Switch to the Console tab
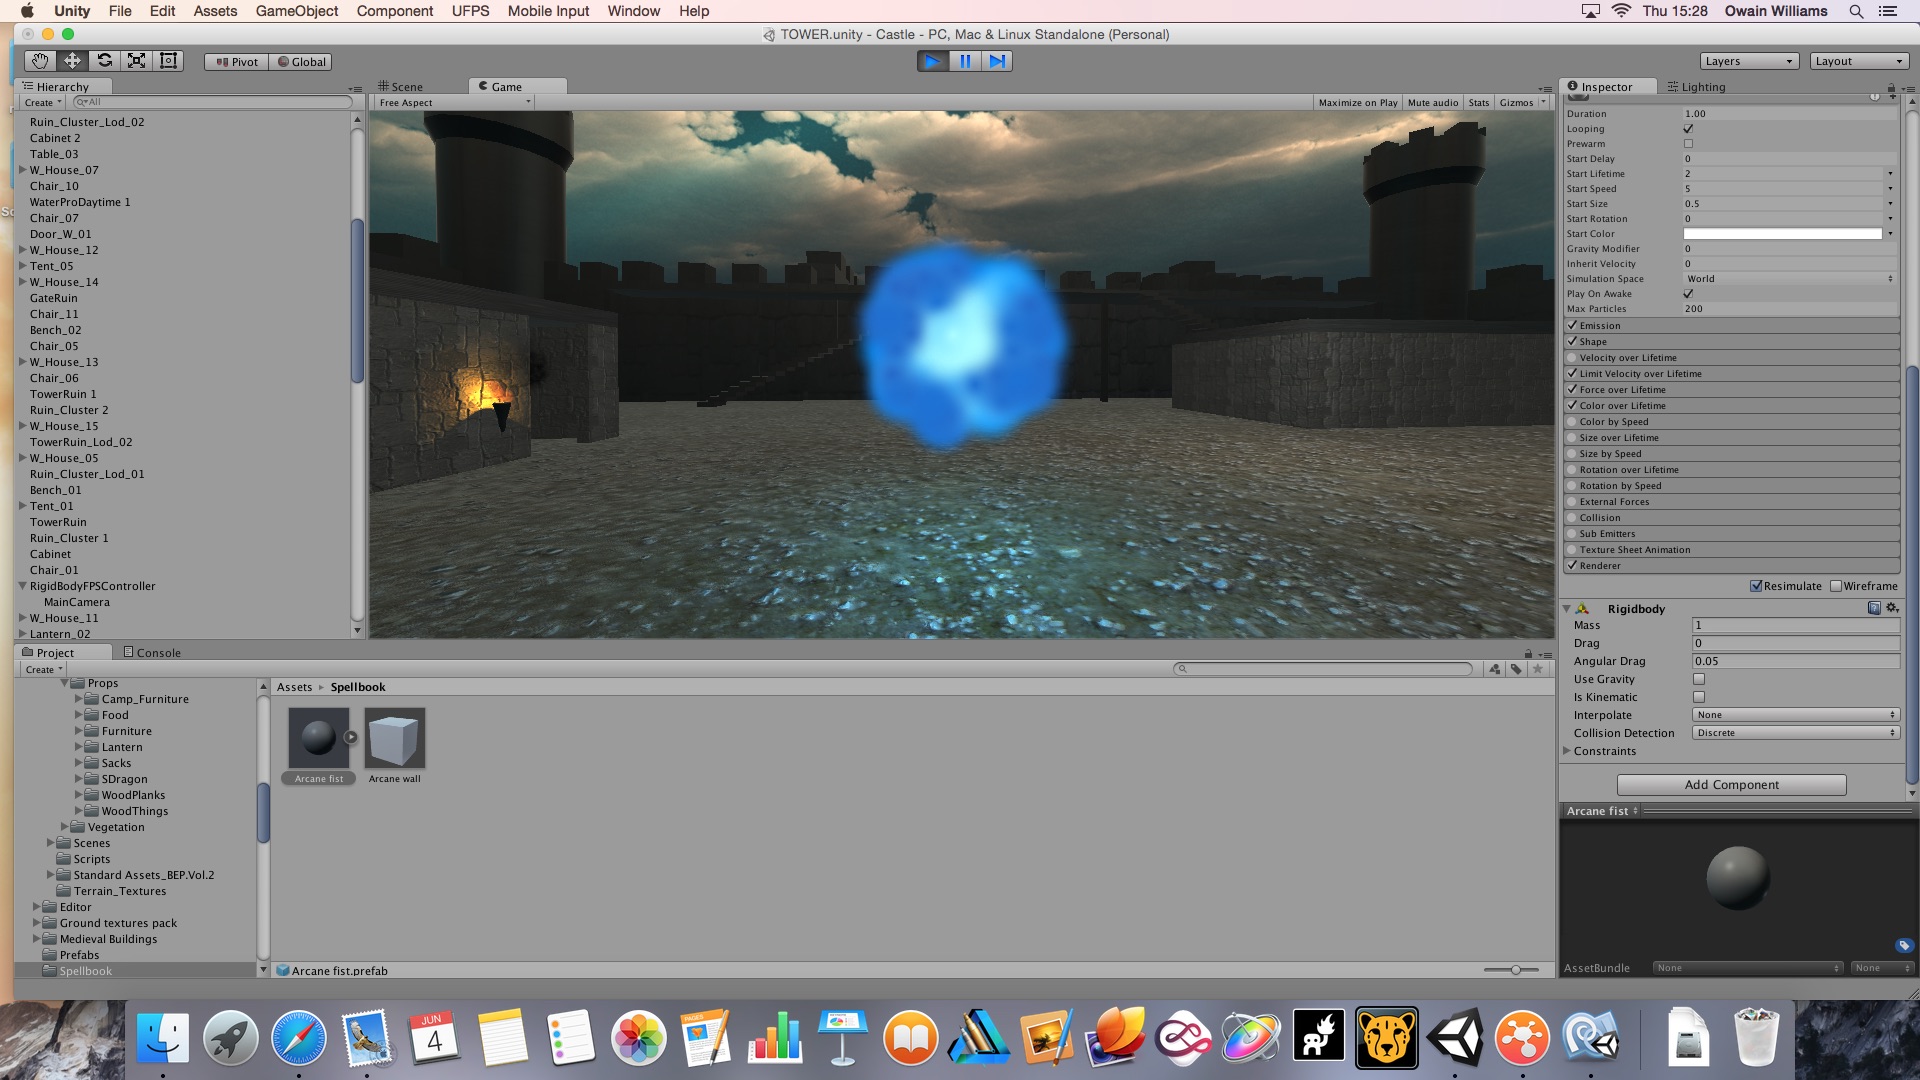This screenshot has height=1080, width=1920. [152, 653]
